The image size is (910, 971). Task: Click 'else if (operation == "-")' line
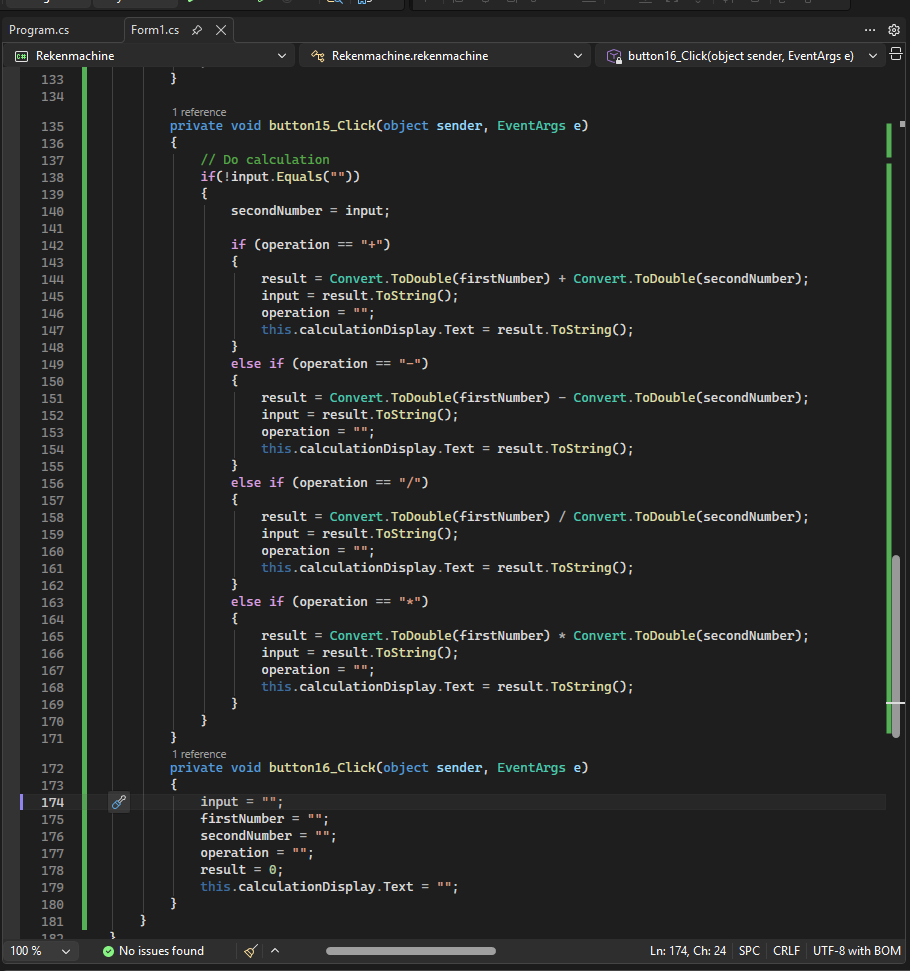tap(330, 364)
